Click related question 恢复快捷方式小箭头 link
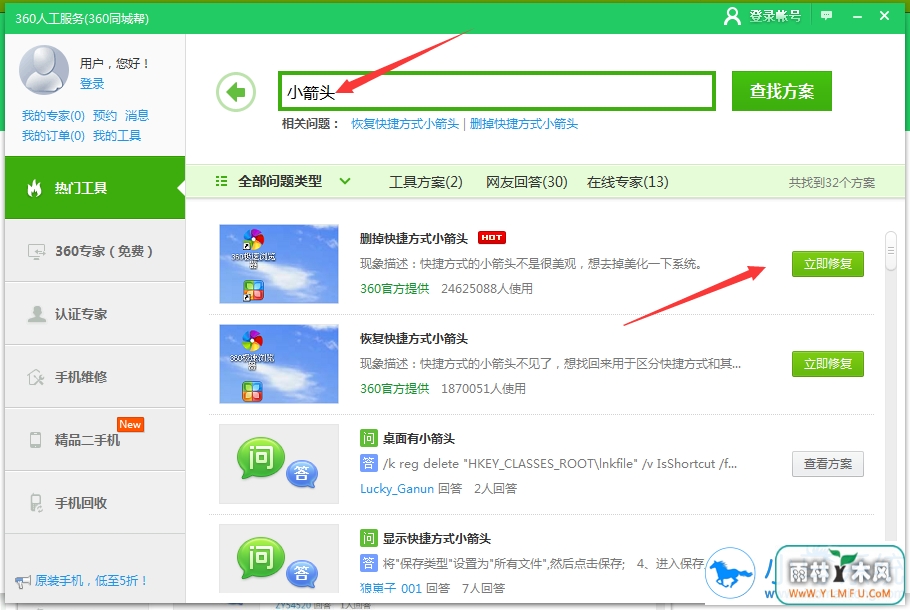This screenshot has height=610, width=910. (405, 124)
